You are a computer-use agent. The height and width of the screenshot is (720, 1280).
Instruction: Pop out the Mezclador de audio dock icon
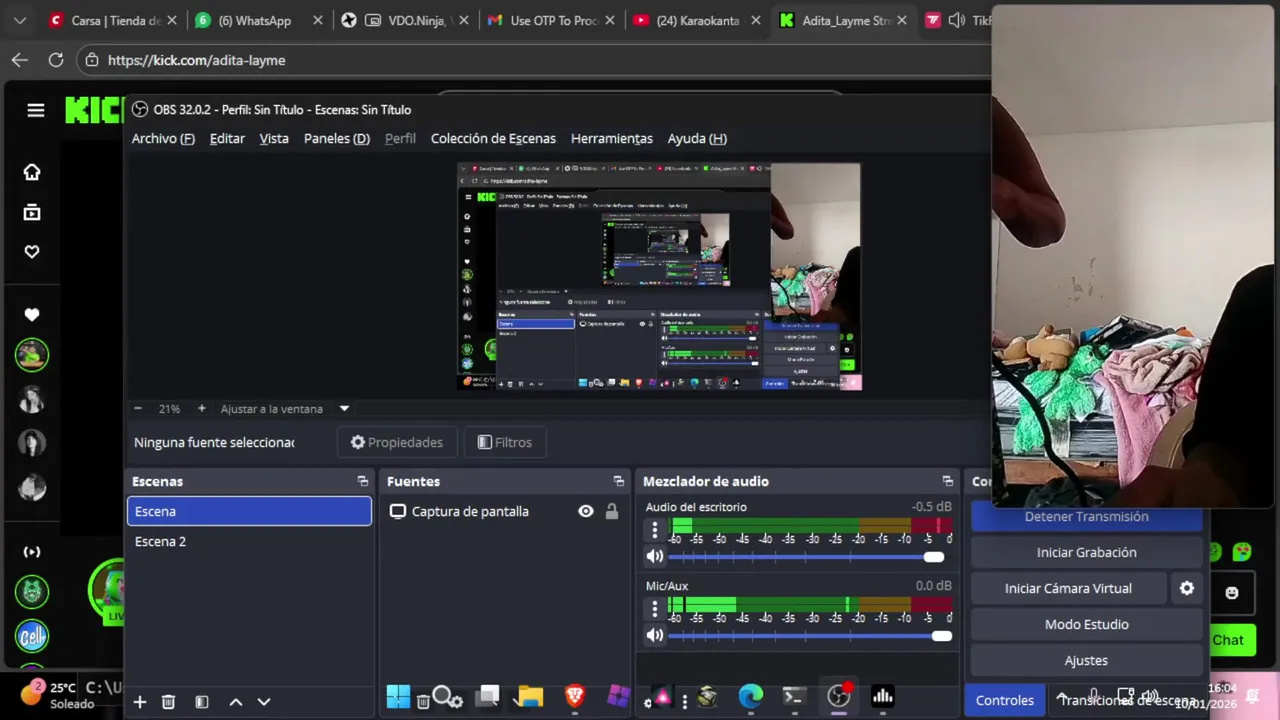coord(948,481)
